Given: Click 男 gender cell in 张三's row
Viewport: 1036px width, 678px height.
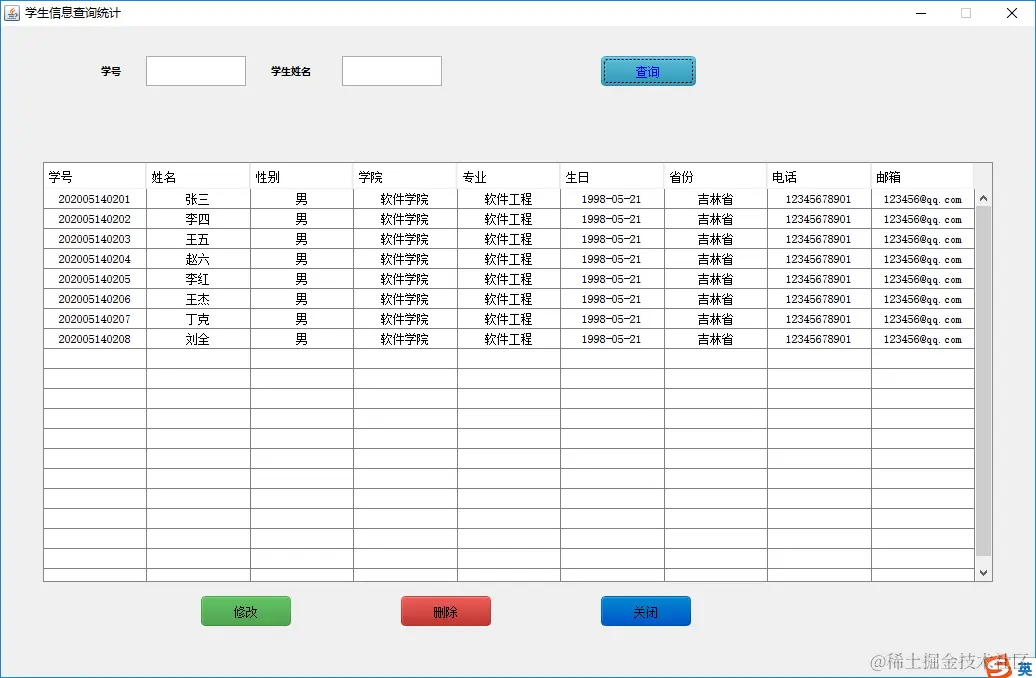Looking at the screenshot, I should (301, 199).
